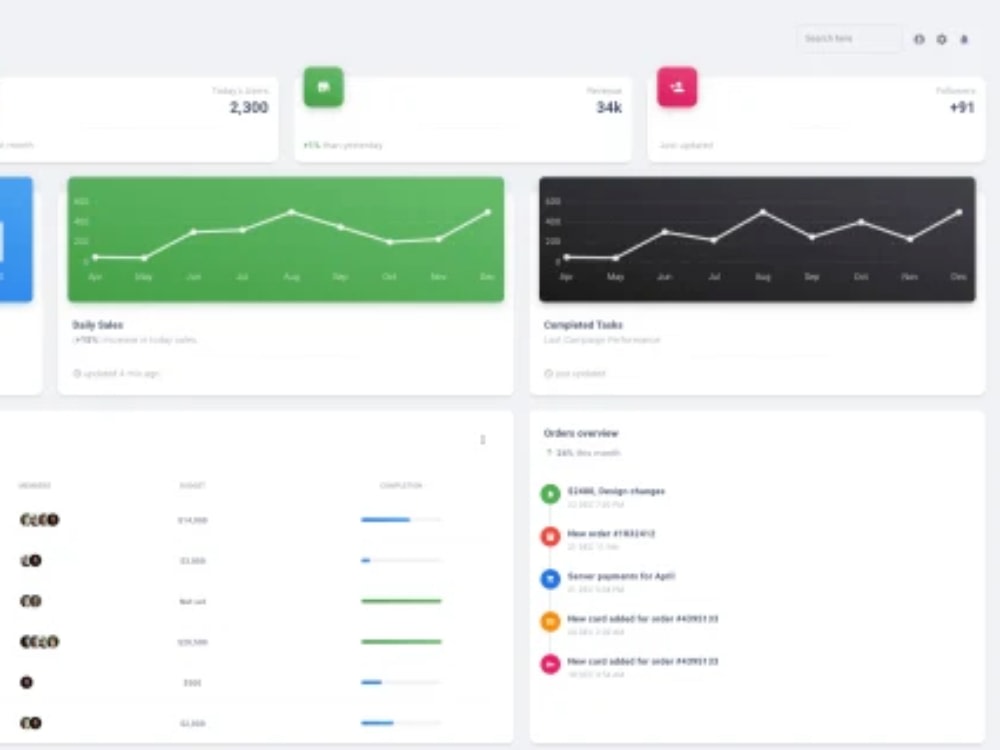Screen dimensions: 1000x750
Task: Click the Aug point on Completed Tasks chart
Action: pos(763,212)
